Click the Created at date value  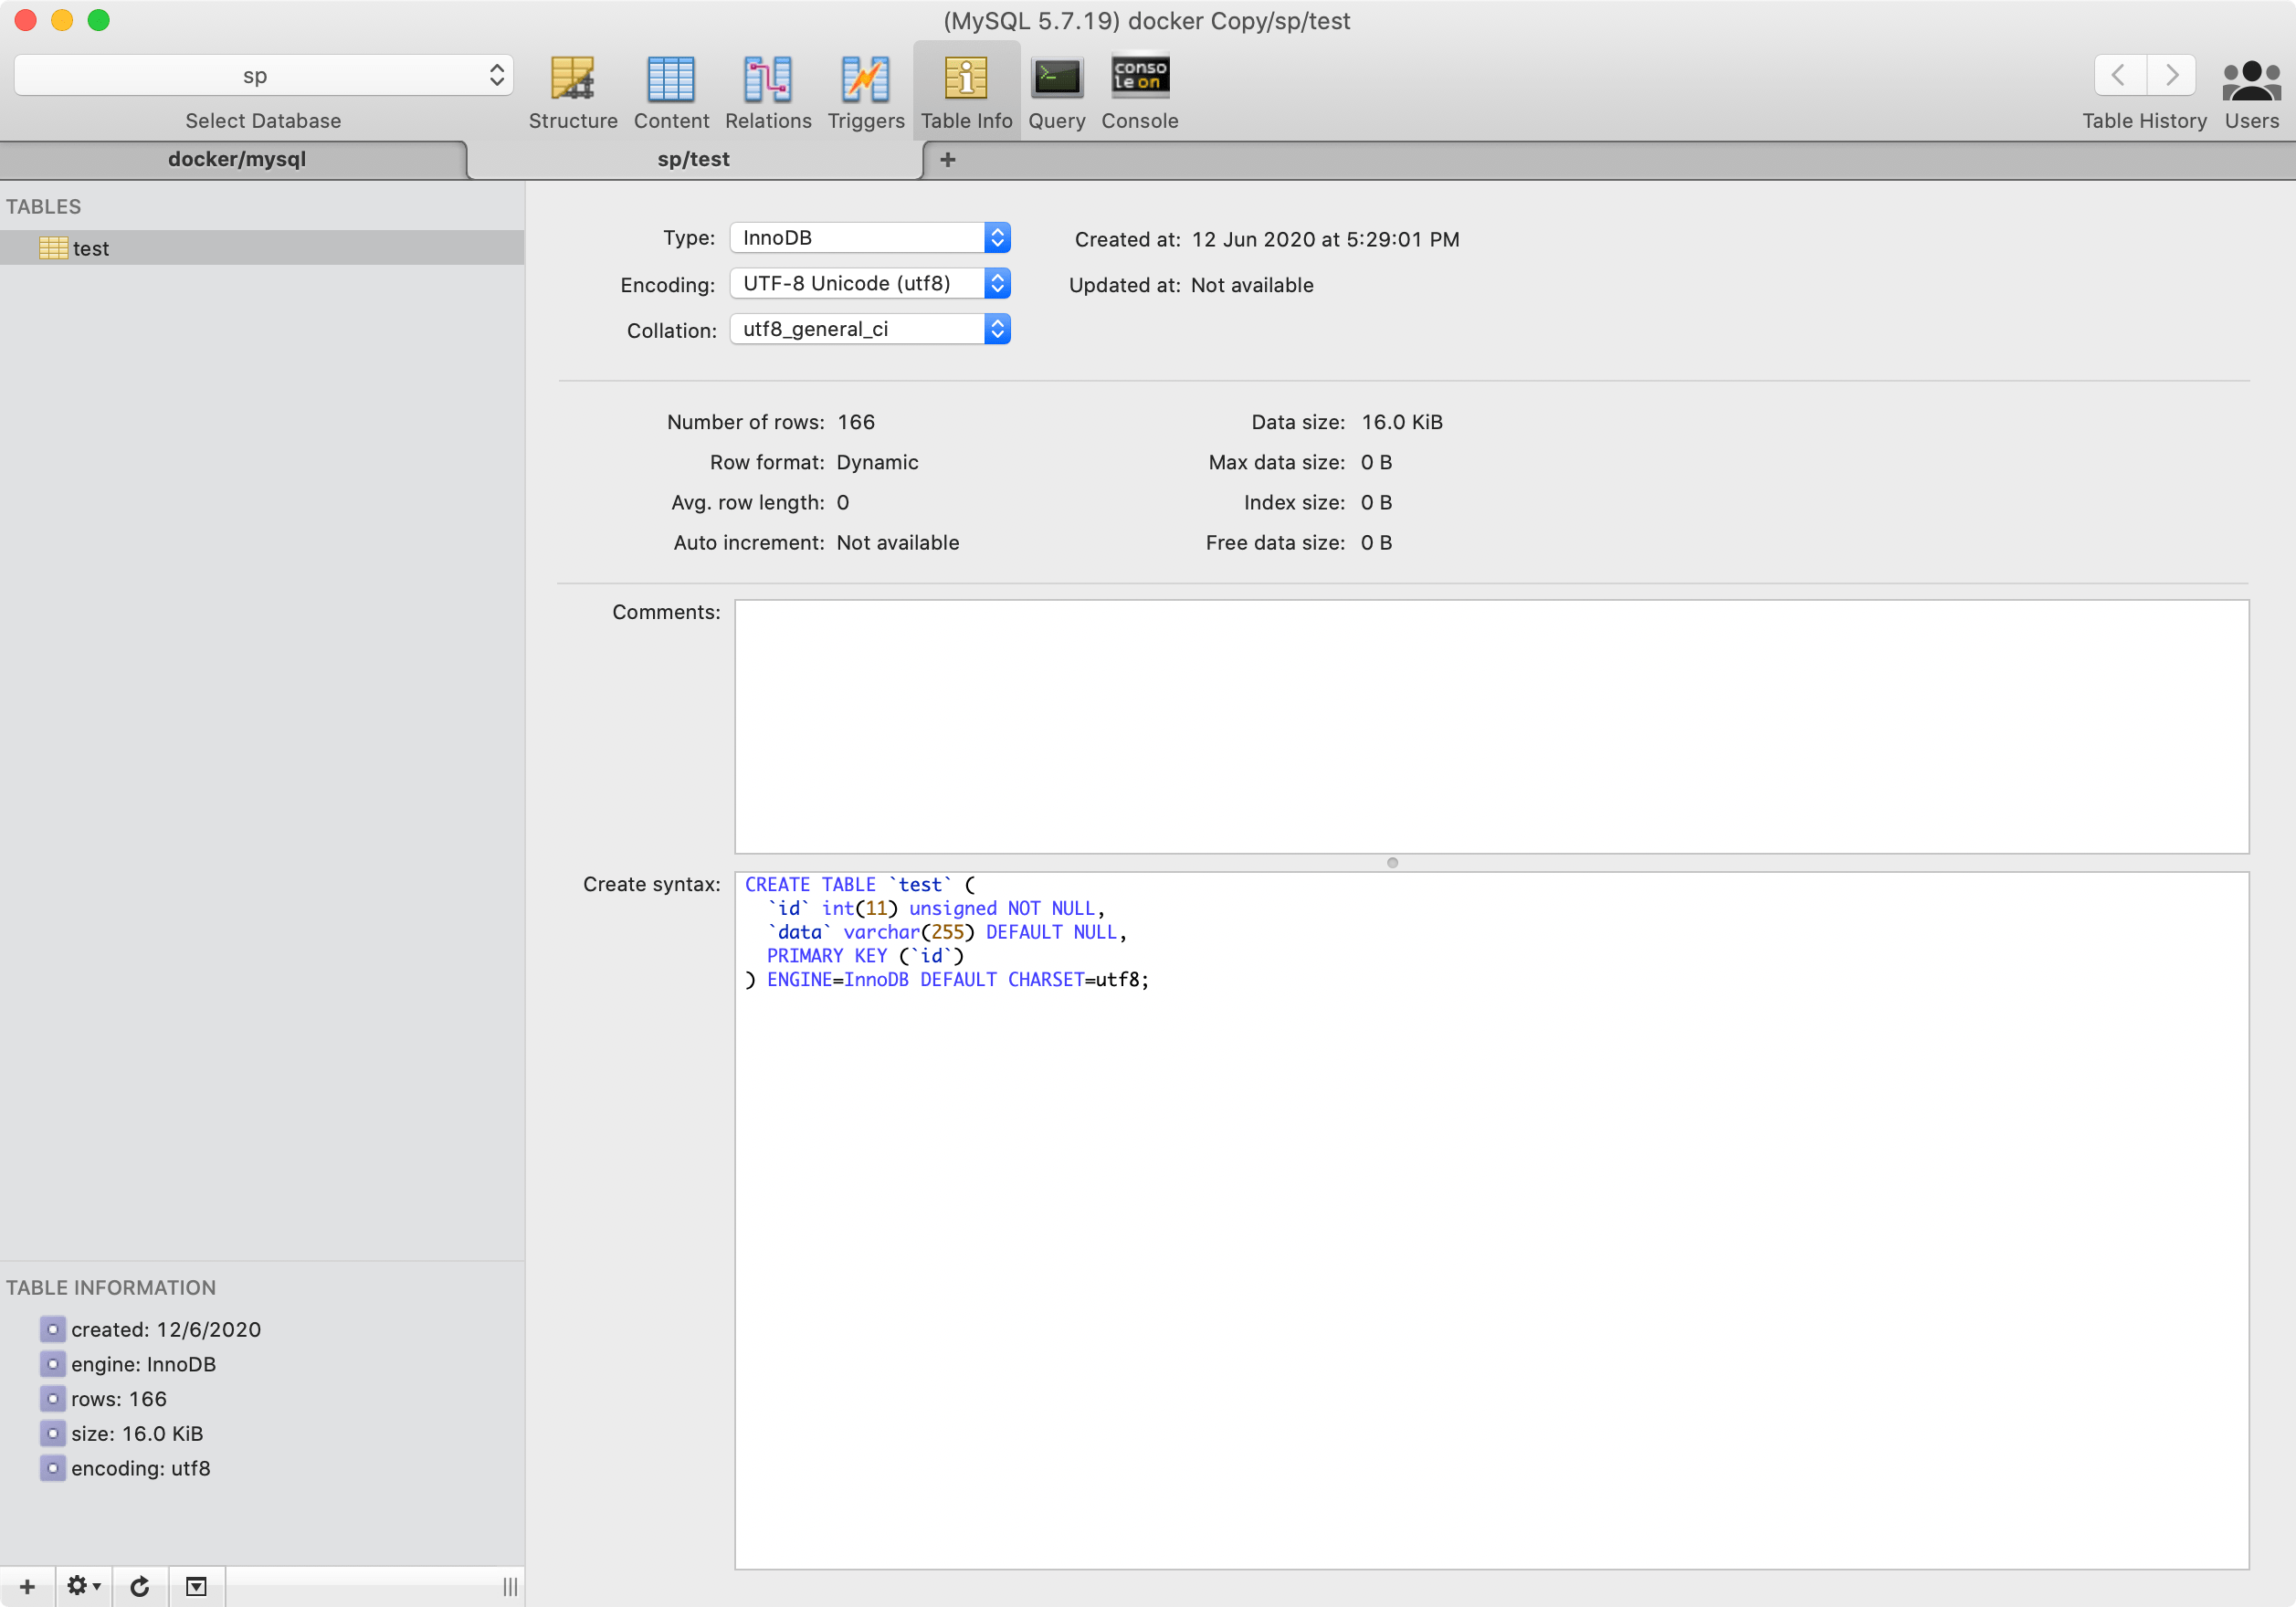pyautogui.click(x=1325, y=239)
